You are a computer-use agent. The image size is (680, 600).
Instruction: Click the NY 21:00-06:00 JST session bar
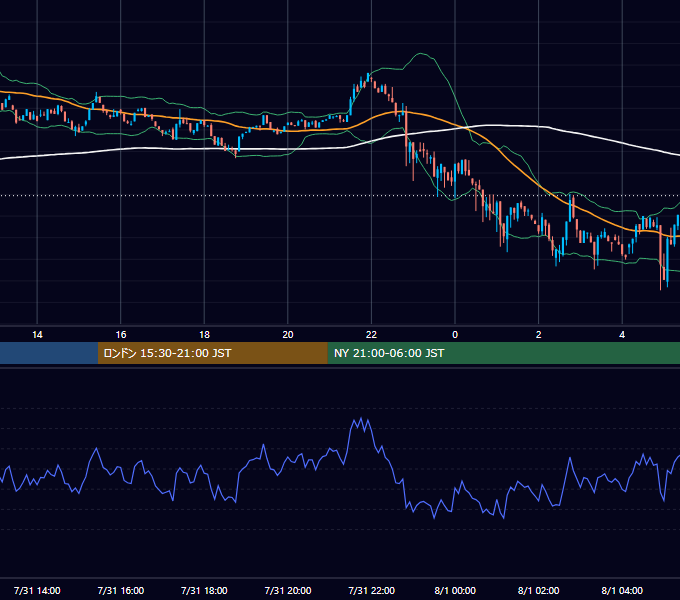(503, 353)
